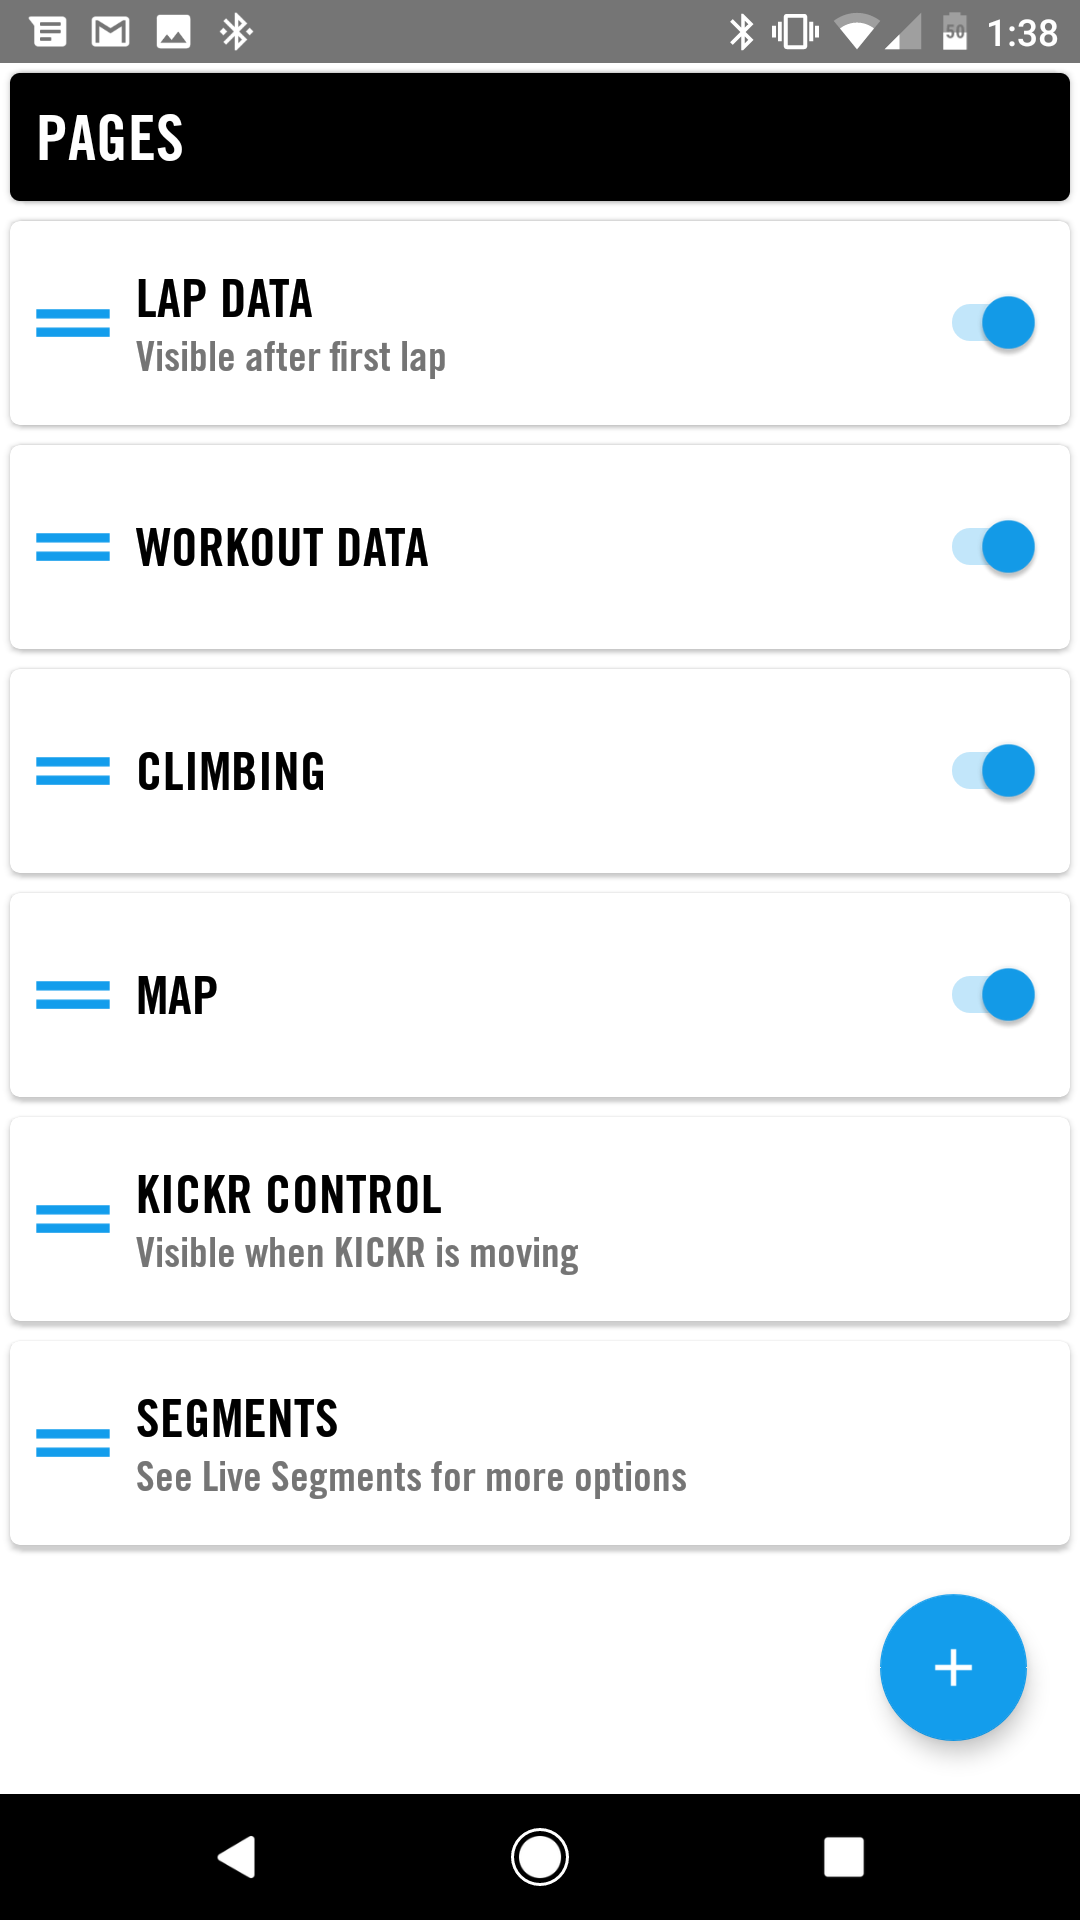This screenshot has width=1080, height=1920.
Task: Open the Workout Data page
Action: coord(540,547)
